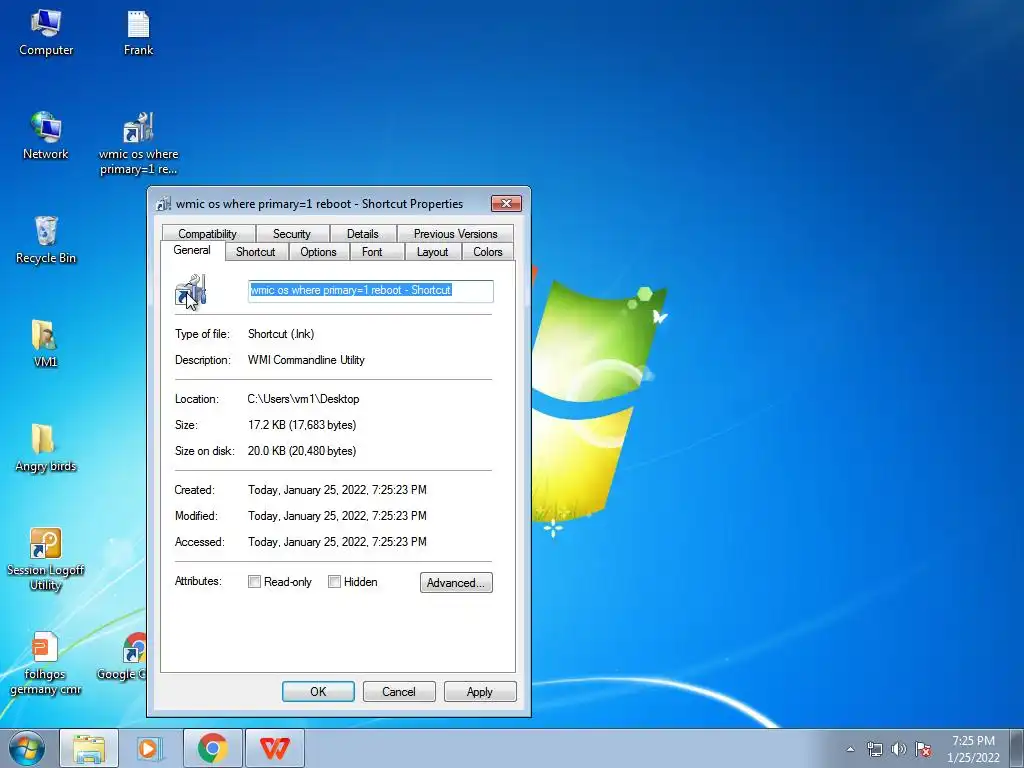Close the Shortcut Properties dialog

click(506, 204)
